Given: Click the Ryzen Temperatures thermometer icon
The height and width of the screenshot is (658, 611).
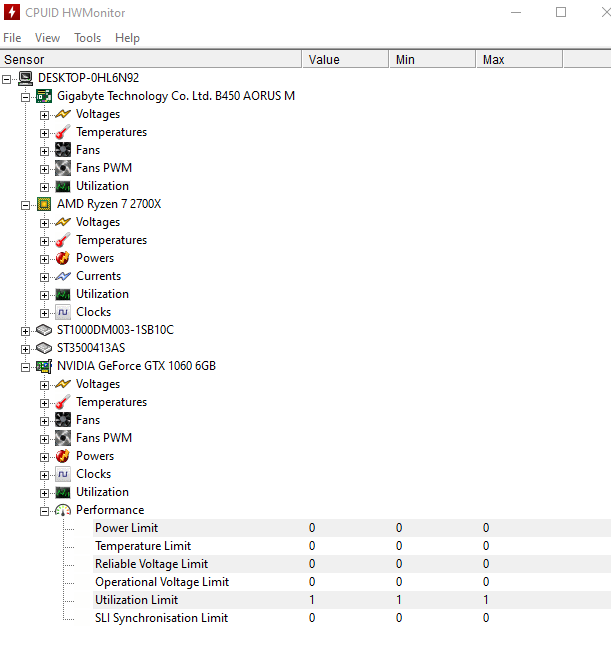Looking at the screenshot, I should [63, 240].
